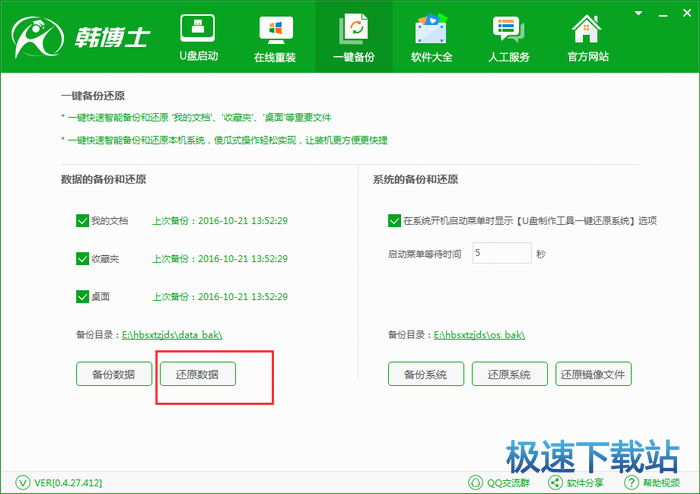Click the version check icon next to VER
Image resolution: width=700 pixels, height=494 pixels.
click(x=23, y=482)
